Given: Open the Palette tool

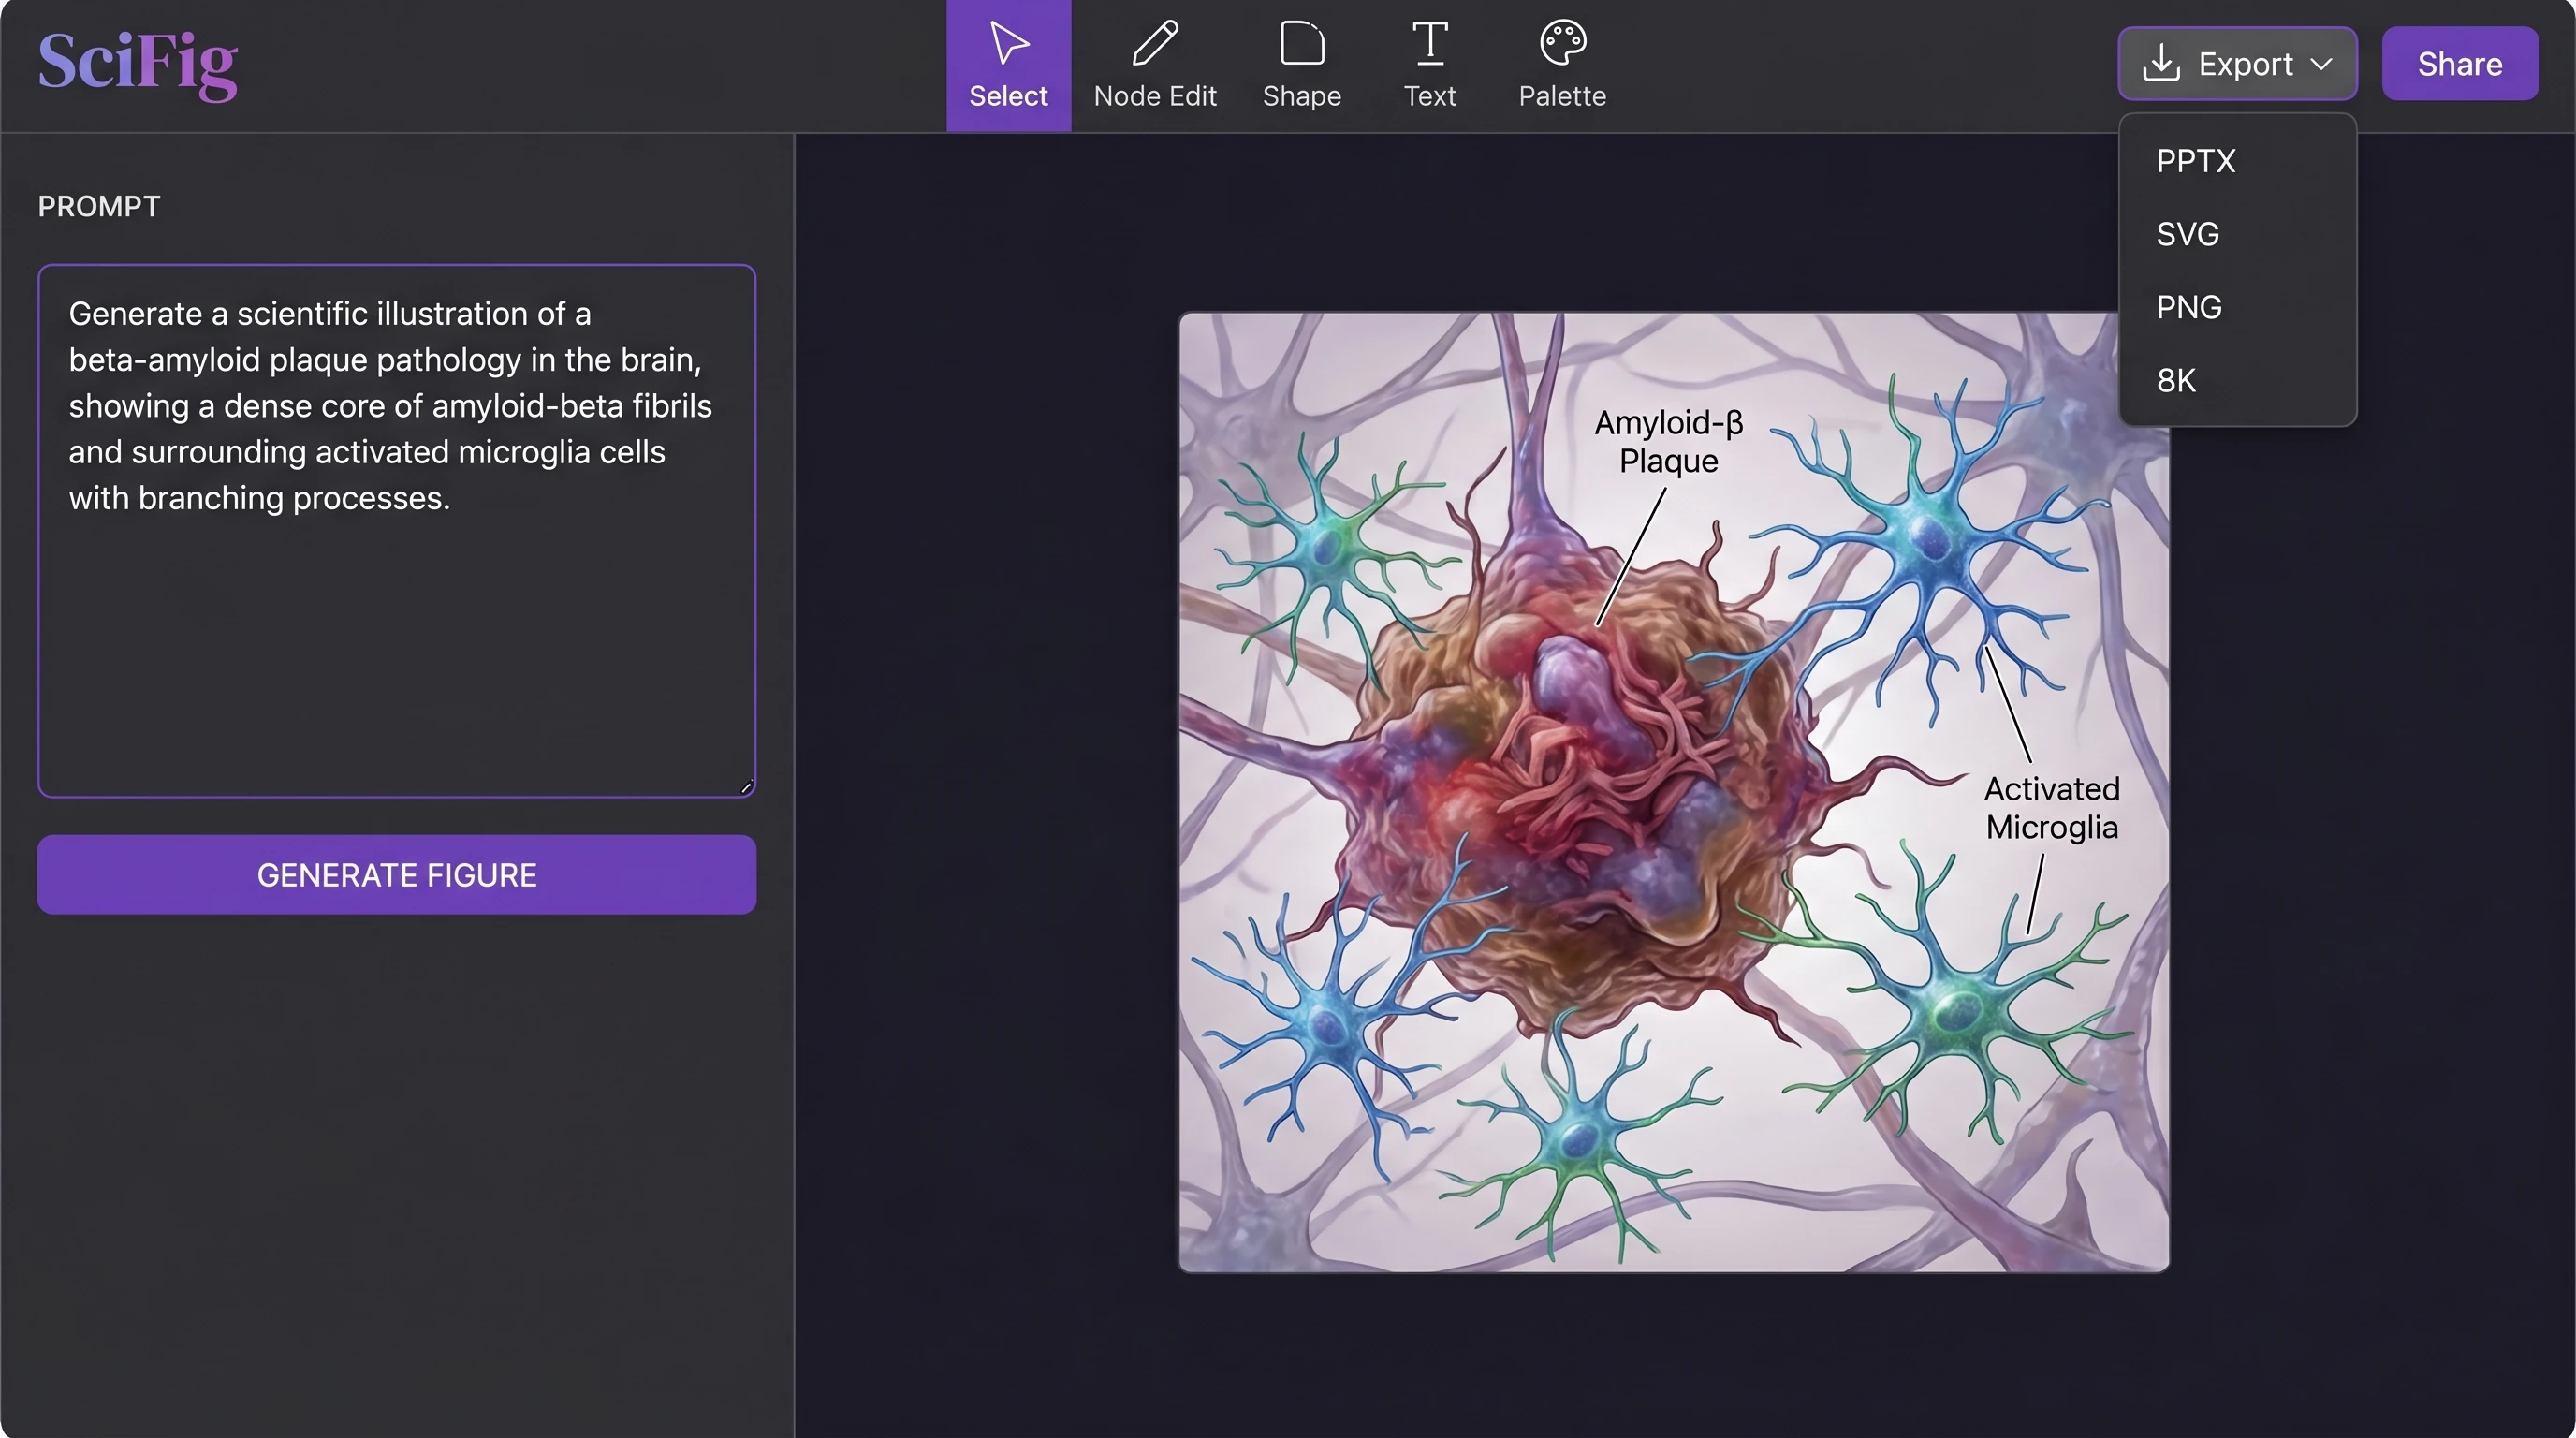Looking at the screenshot, I should 1562,66.
